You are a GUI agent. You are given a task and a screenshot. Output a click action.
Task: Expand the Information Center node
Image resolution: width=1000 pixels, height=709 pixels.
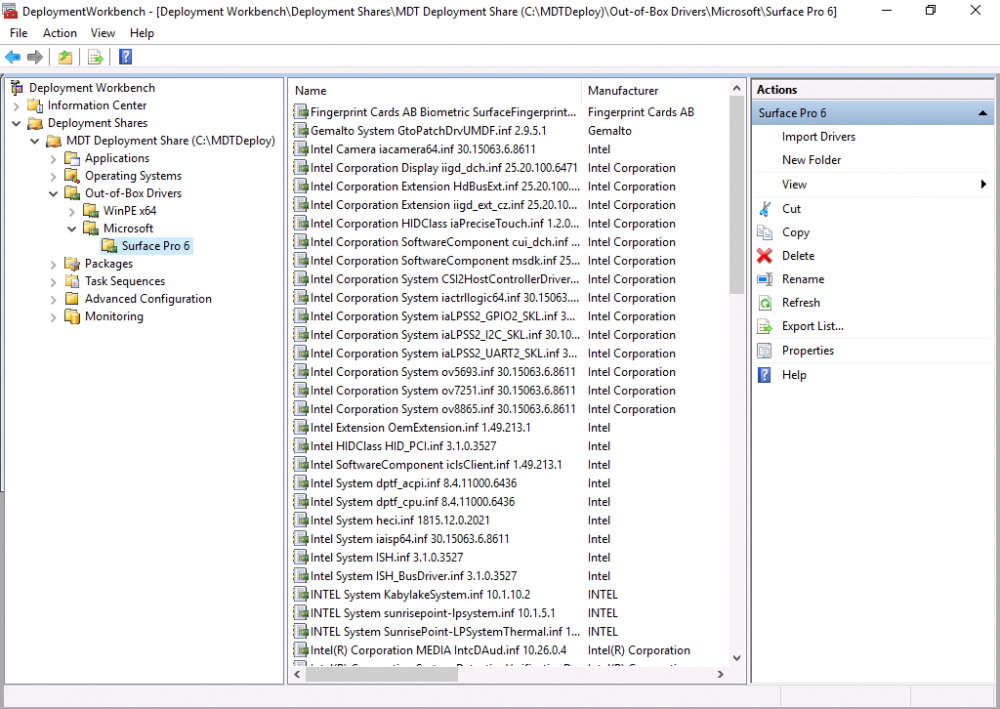coord(17,106)
